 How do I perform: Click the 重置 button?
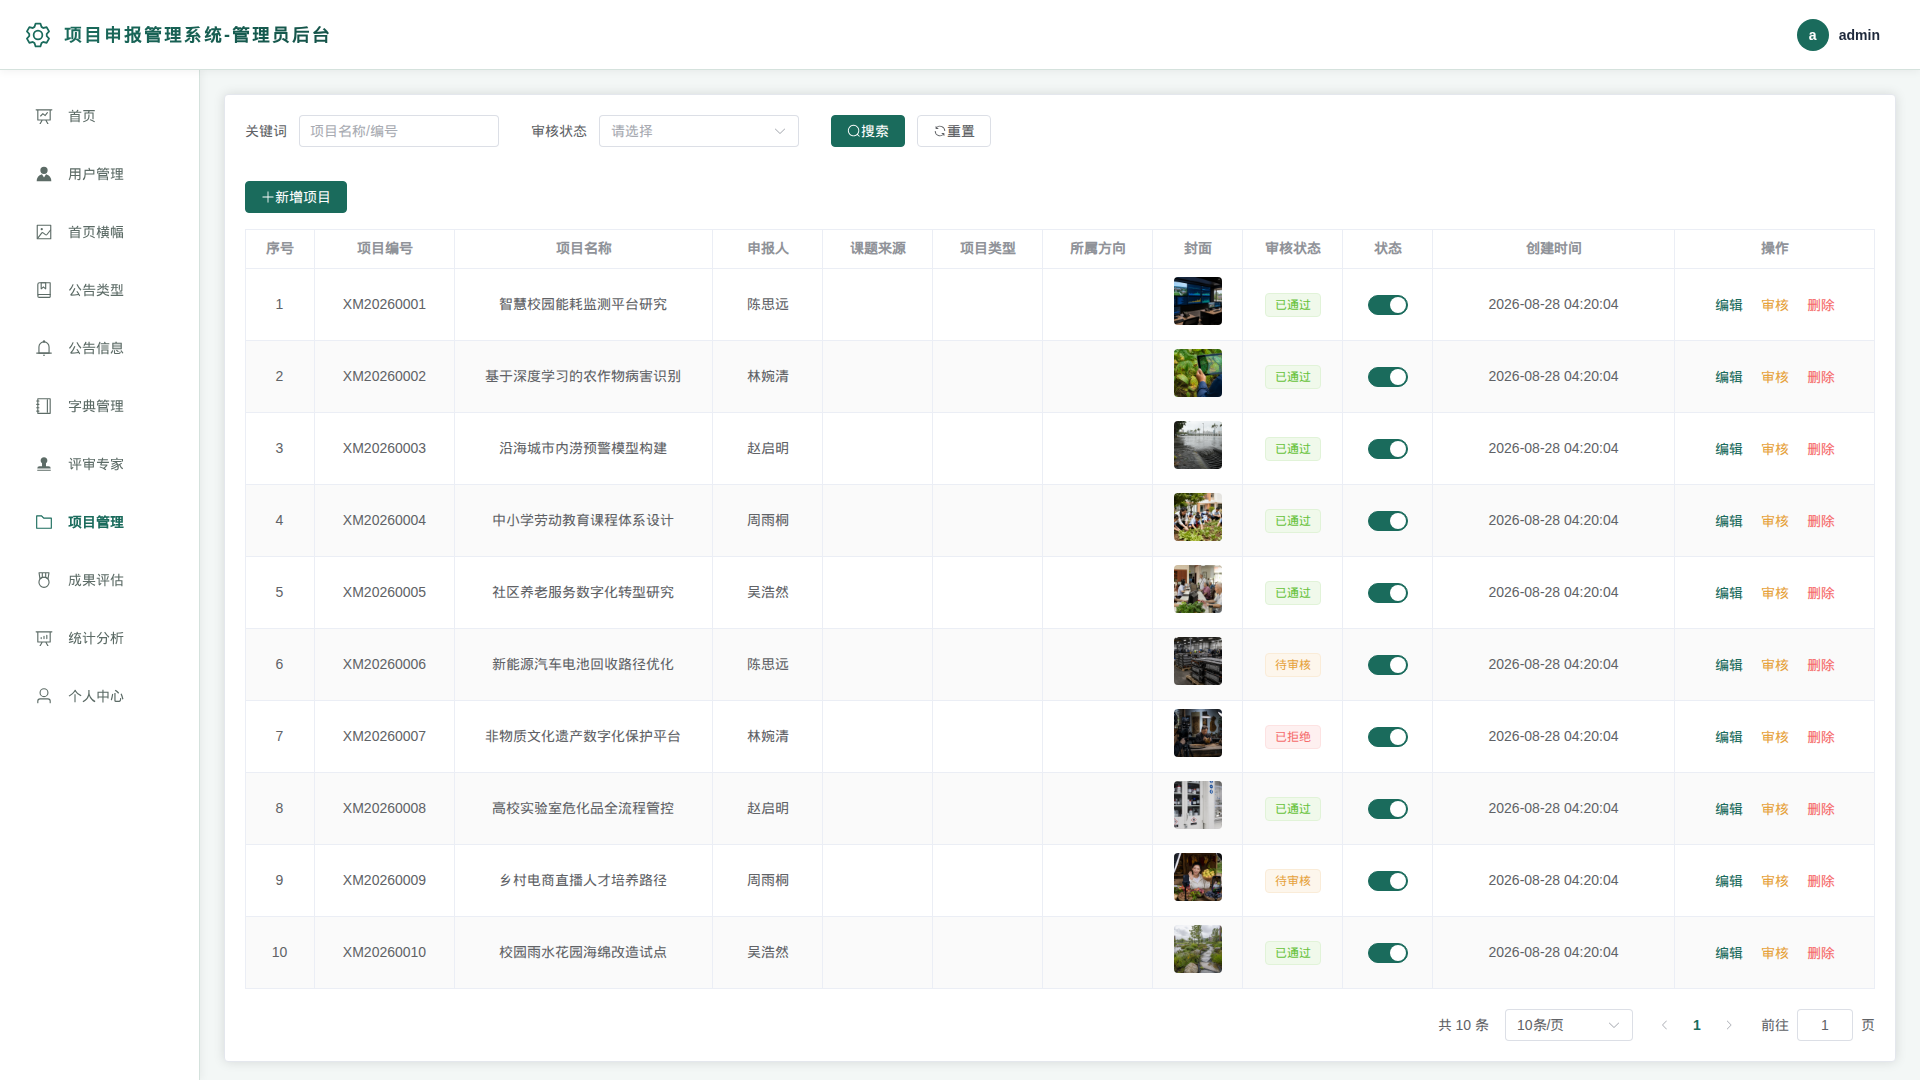pyautogui.click(x=953, y=131)
